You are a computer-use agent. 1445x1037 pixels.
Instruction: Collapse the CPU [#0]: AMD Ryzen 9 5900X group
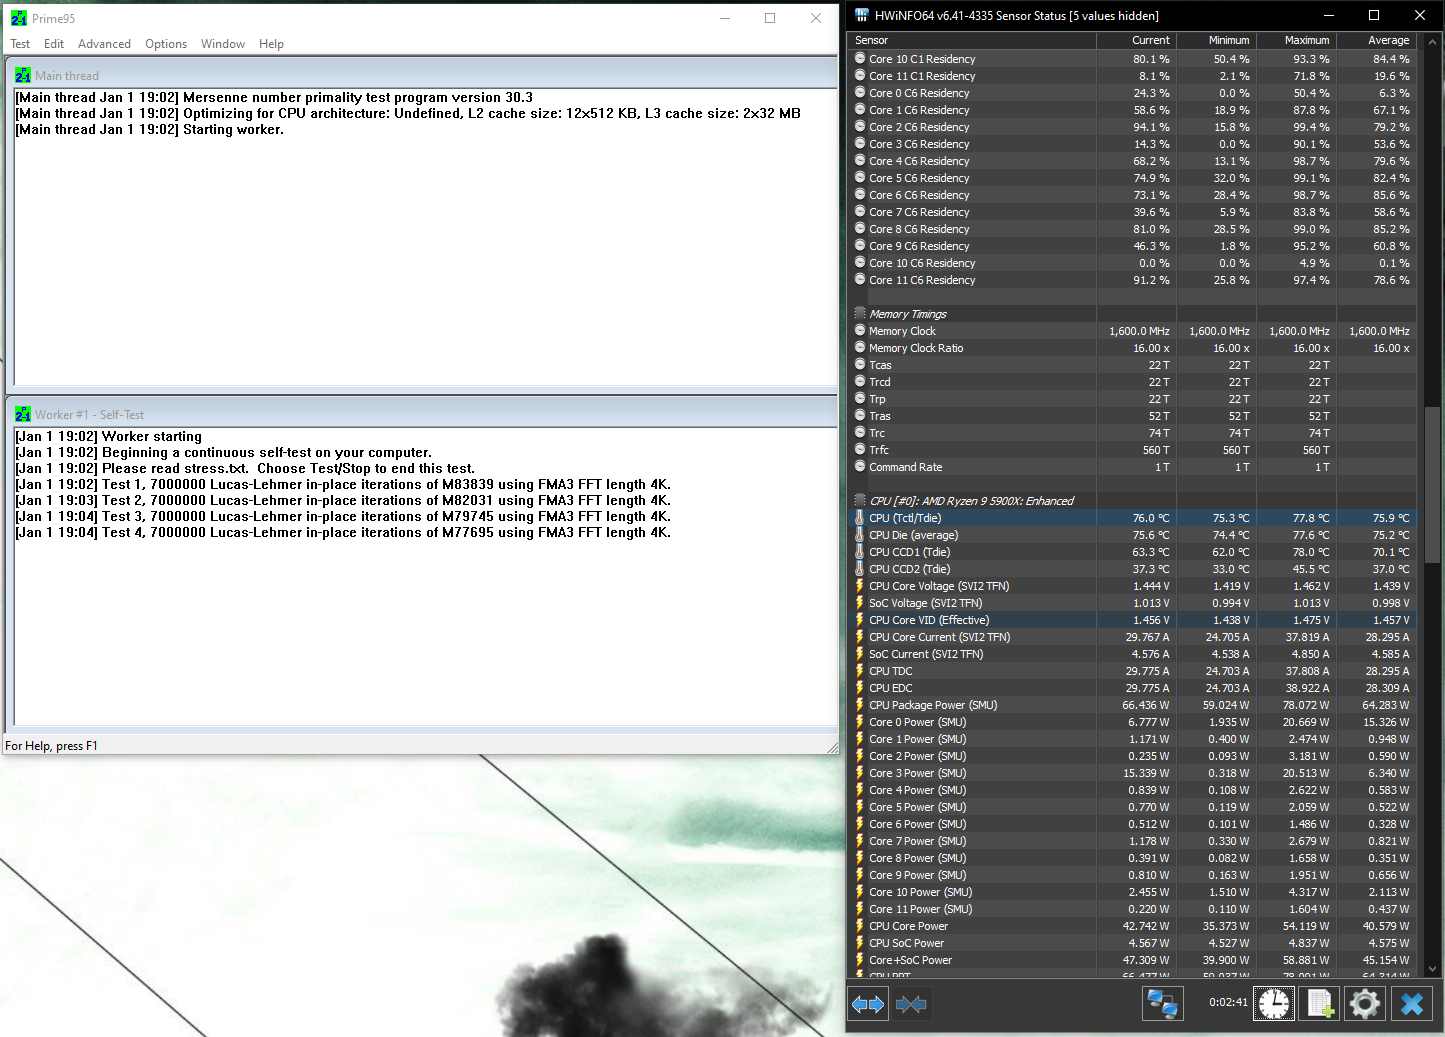tap(860, 501)
